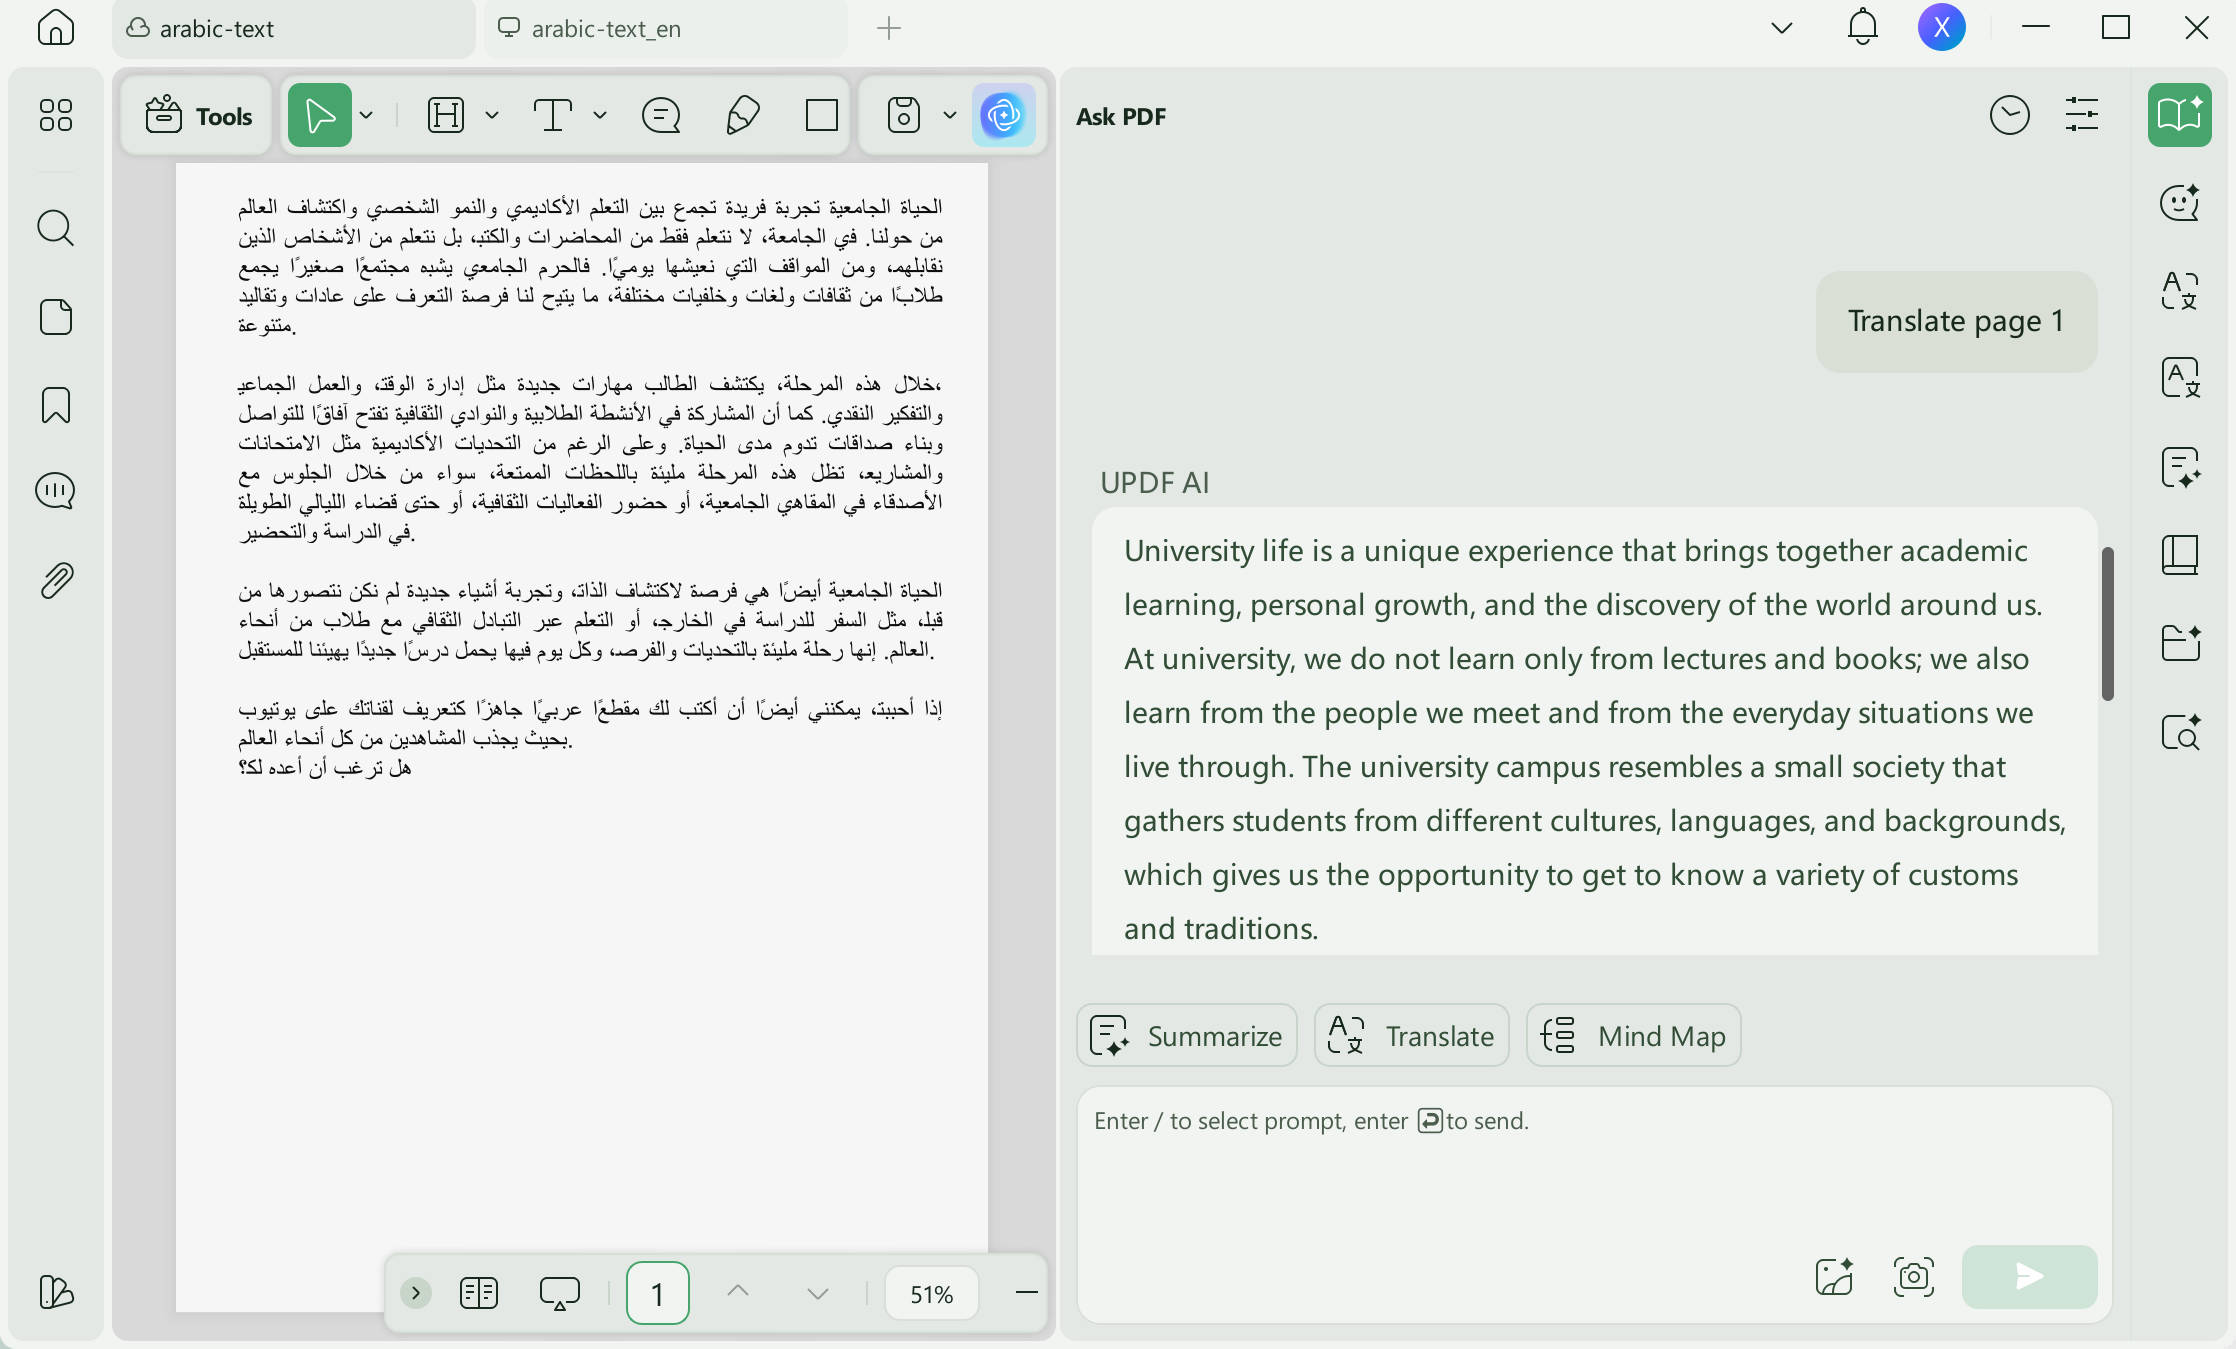Viewport: 2236px width, 1349px height.
Task: Open the Home icon
Action: click(55, 27)
